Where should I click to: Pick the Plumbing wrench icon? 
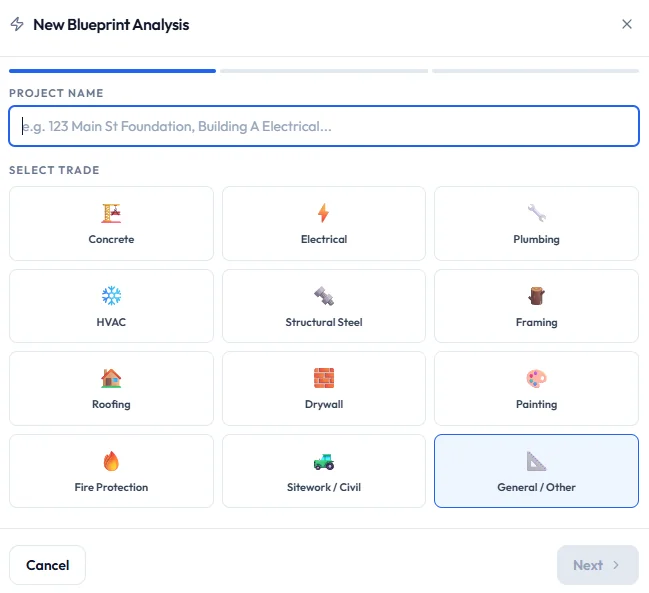click(x=536, y=213)
